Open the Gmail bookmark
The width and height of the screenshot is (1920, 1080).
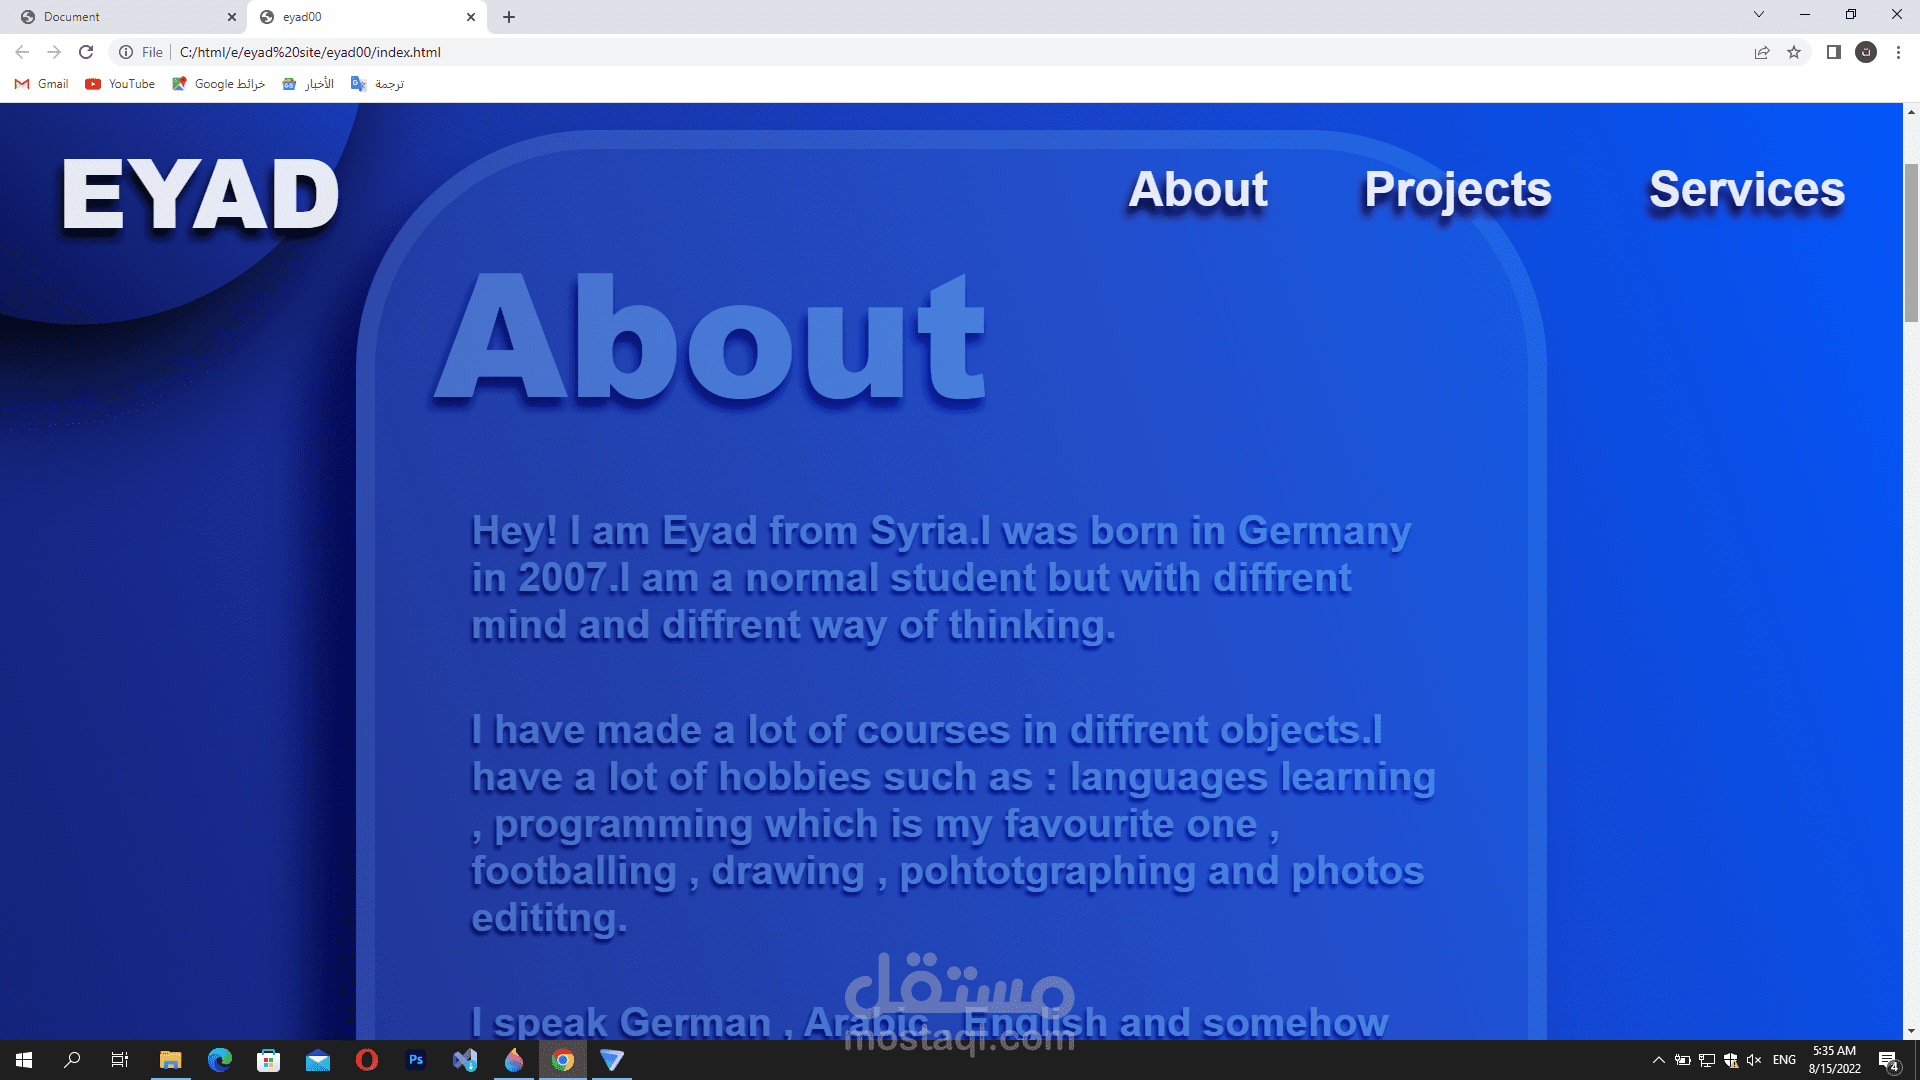click(x=42, y=84)
